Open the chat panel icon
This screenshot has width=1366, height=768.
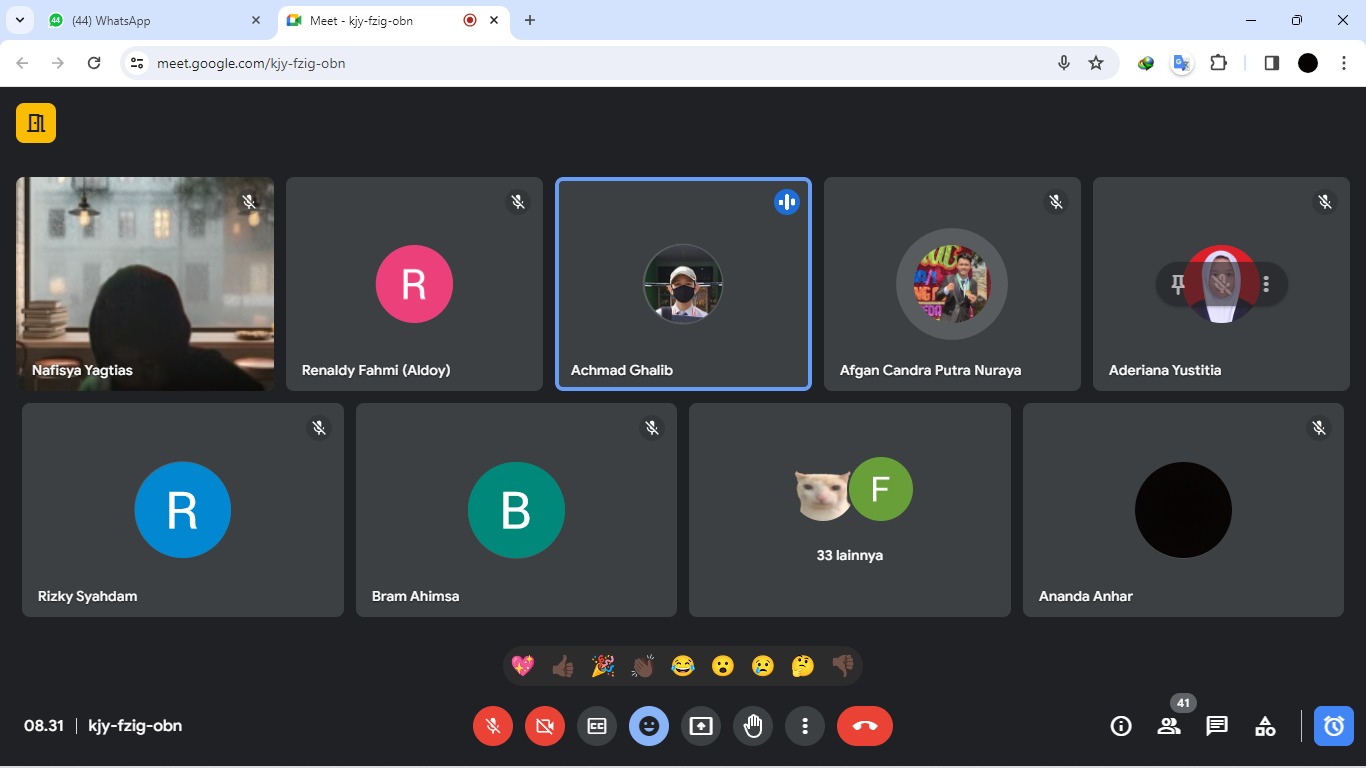tap(1216, 726)
